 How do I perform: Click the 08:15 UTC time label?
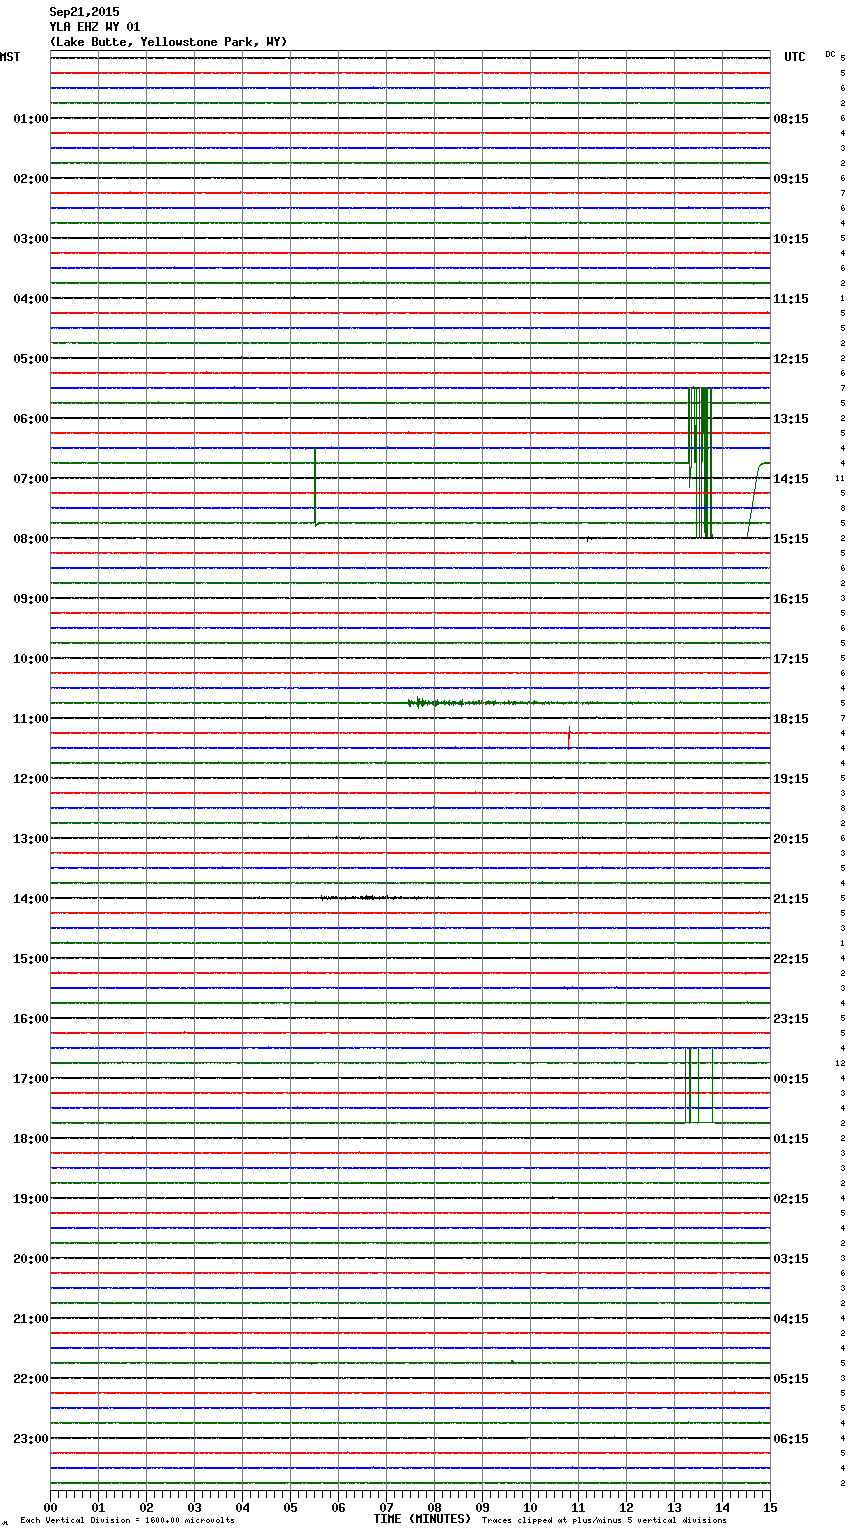click(x=791, y=119)
